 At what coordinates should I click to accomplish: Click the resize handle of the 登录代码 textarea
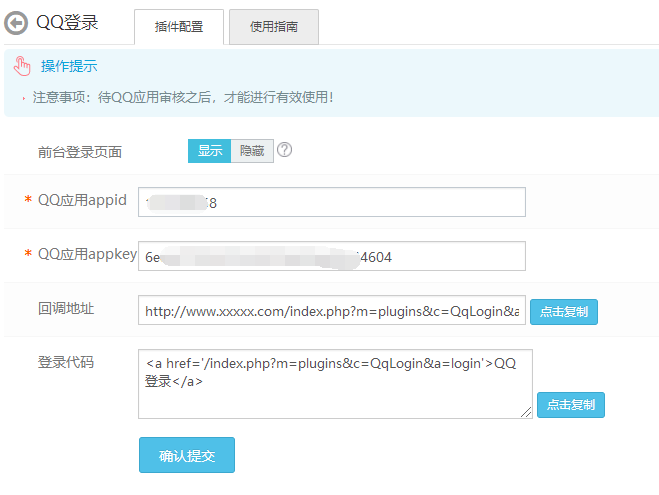(x=526, y=412)
